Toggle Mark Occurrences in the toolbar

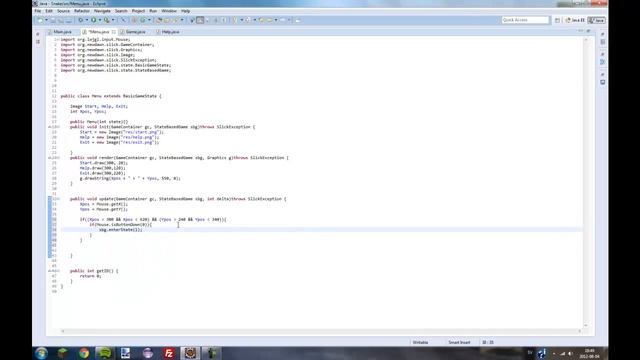point(200,20)
